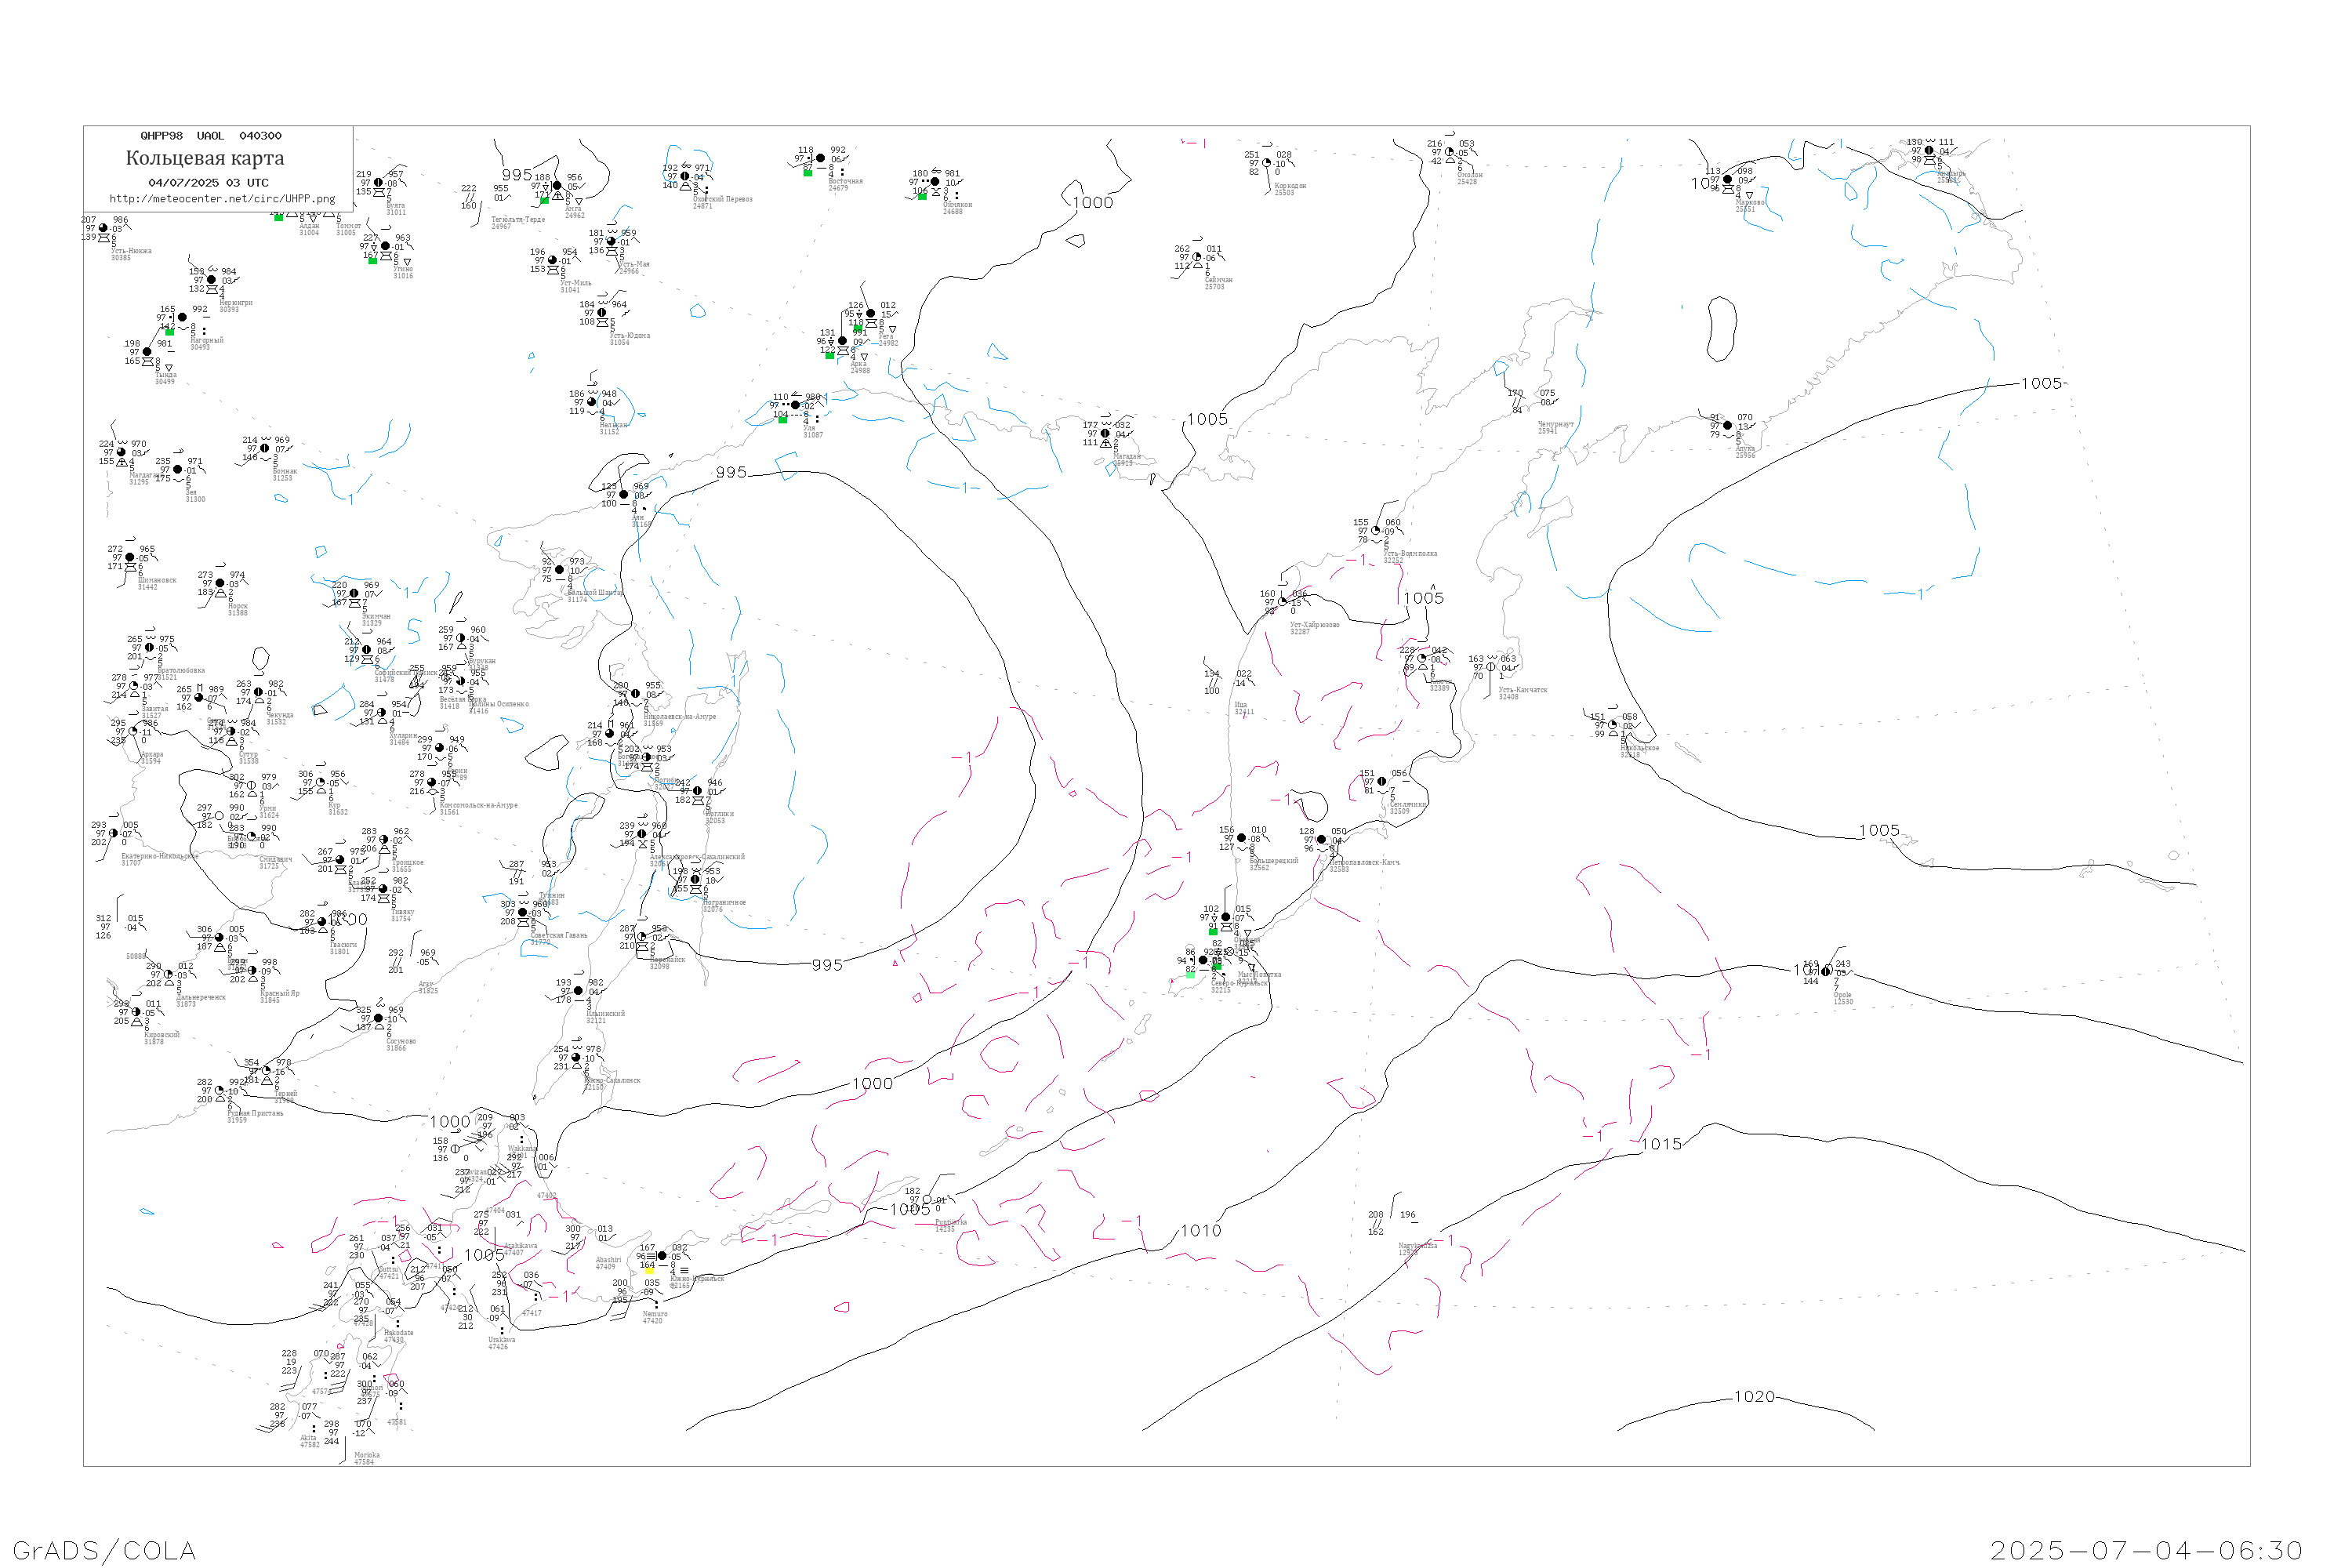Click the green square at Угино station
The image size is (2352, 1568).
pos(372,261)
